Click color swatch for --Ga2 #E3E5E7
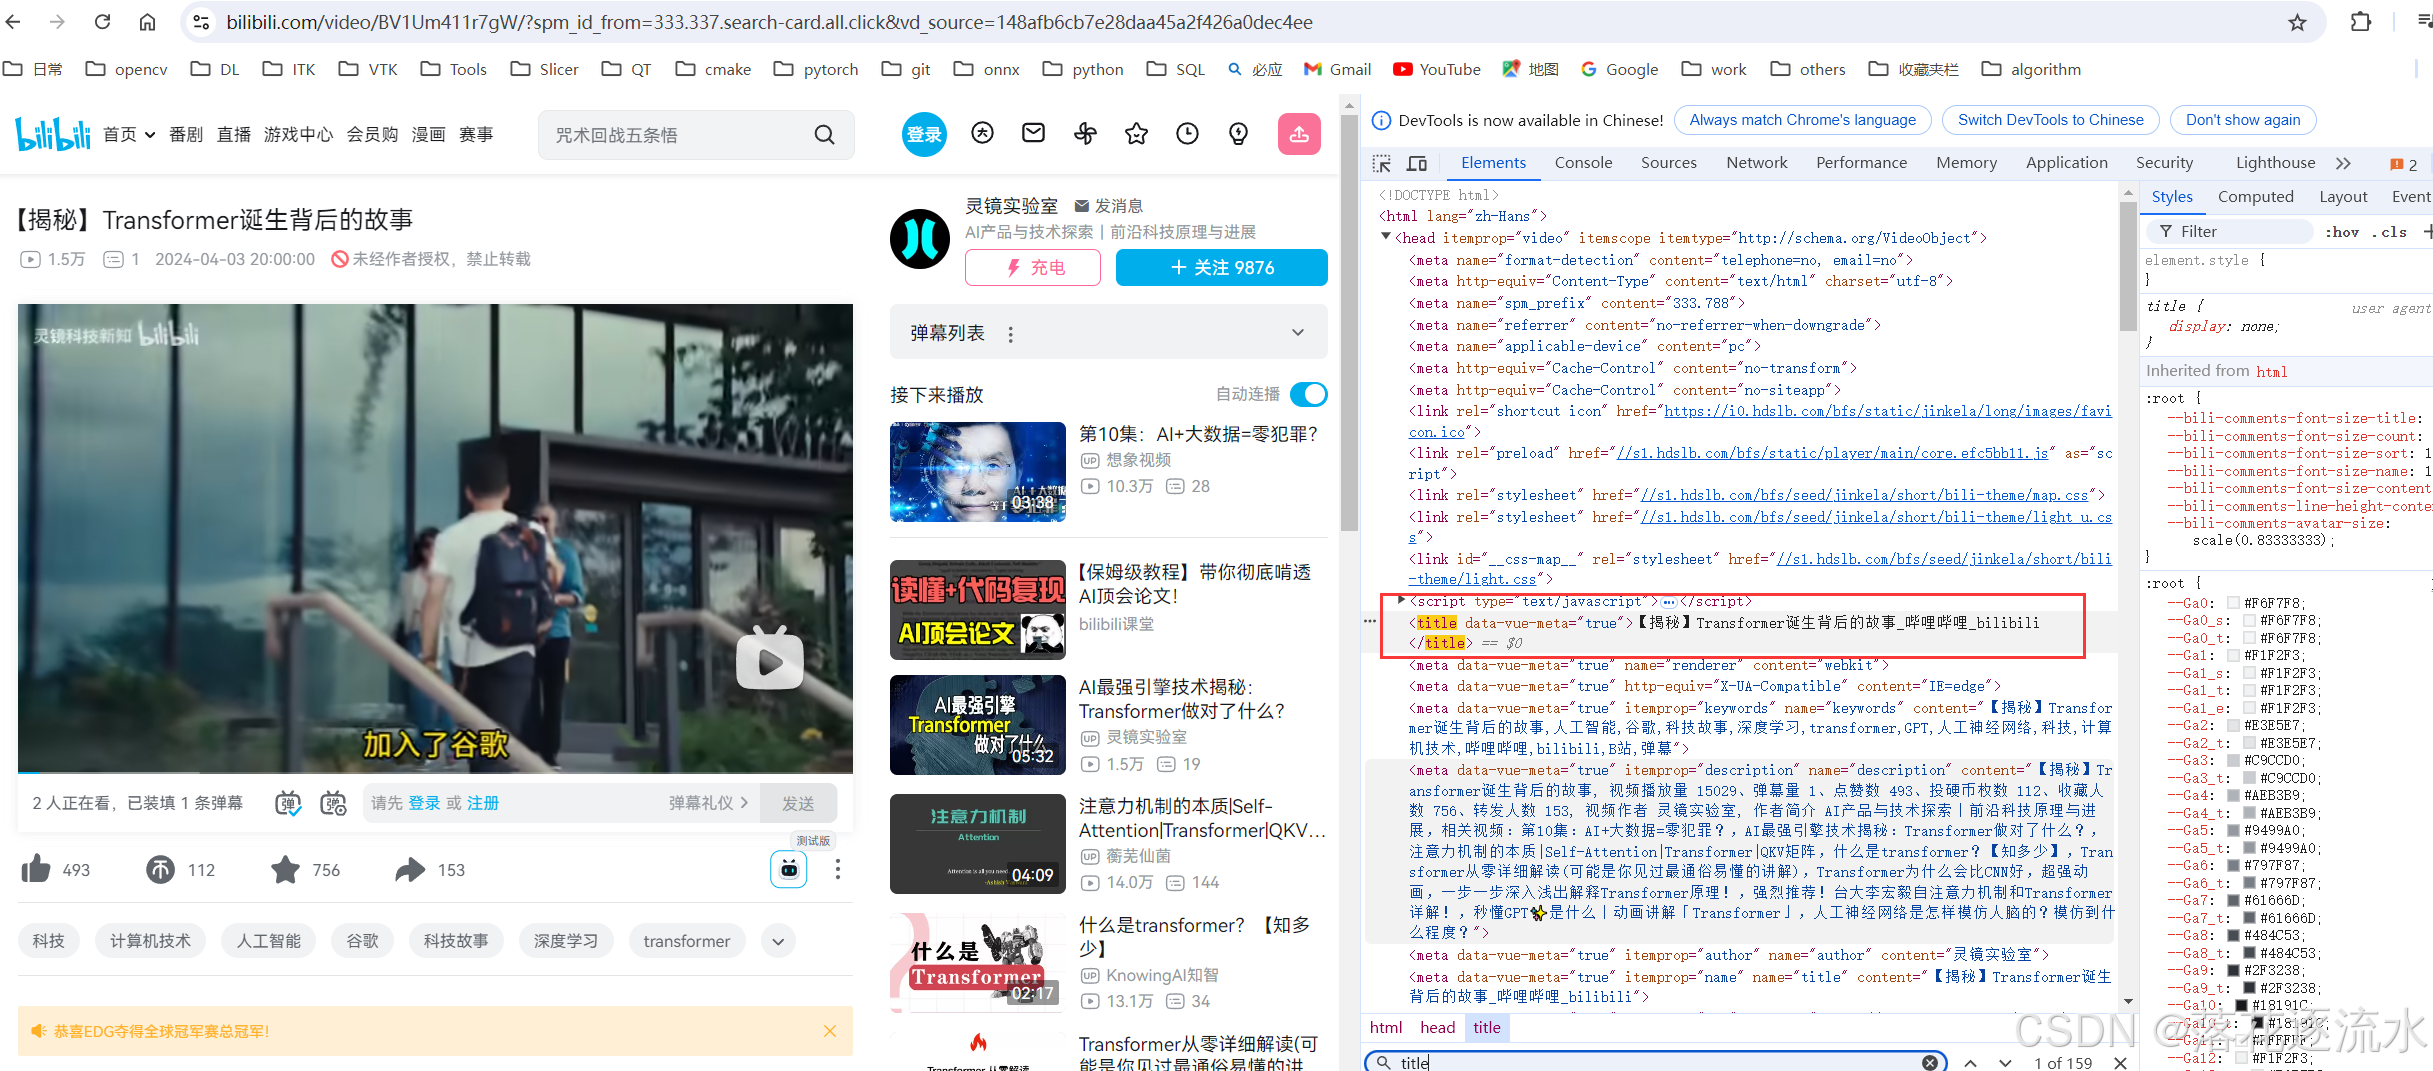This screenshot has height=1071, width=2433. [2234, 726]
